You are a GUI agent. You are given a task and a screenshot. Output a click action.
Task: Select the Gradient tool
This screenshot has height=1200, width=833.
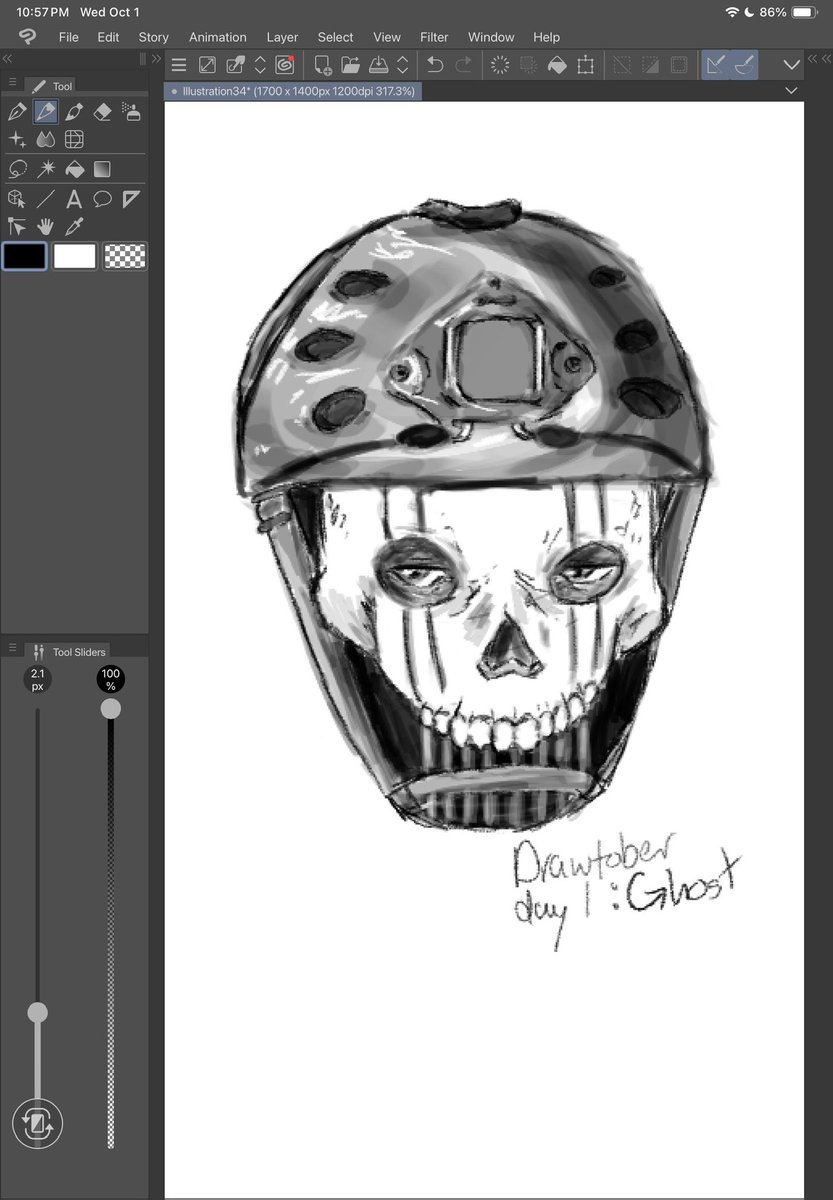coord(102,169)
